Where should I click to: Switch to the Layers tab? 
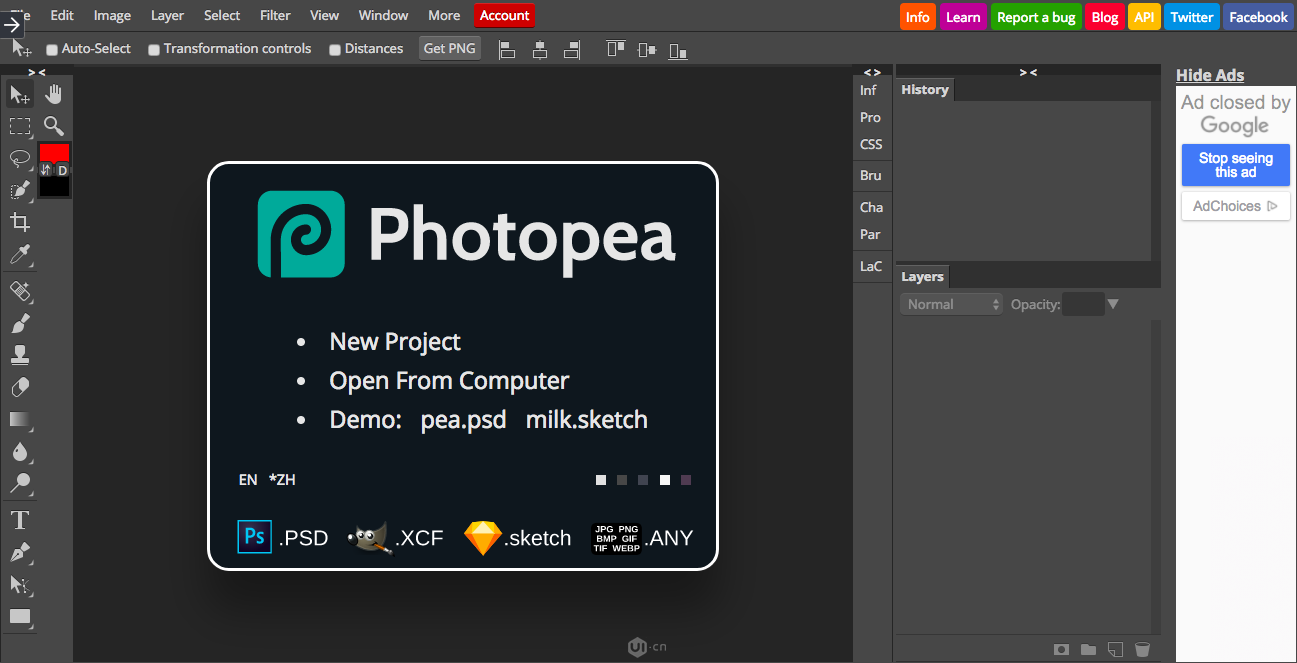click(922, 277)
